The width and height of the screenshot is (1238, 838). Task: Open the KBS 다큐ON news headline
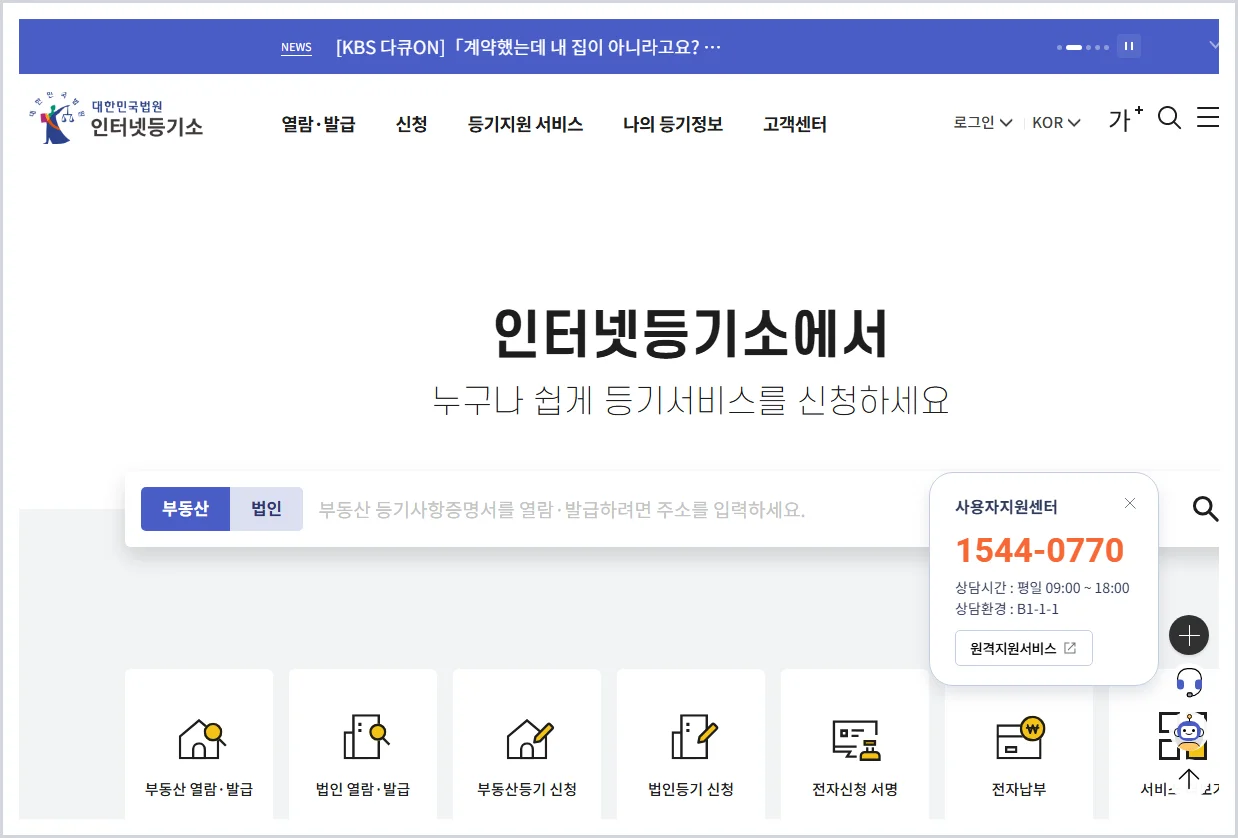click(528, 47)
